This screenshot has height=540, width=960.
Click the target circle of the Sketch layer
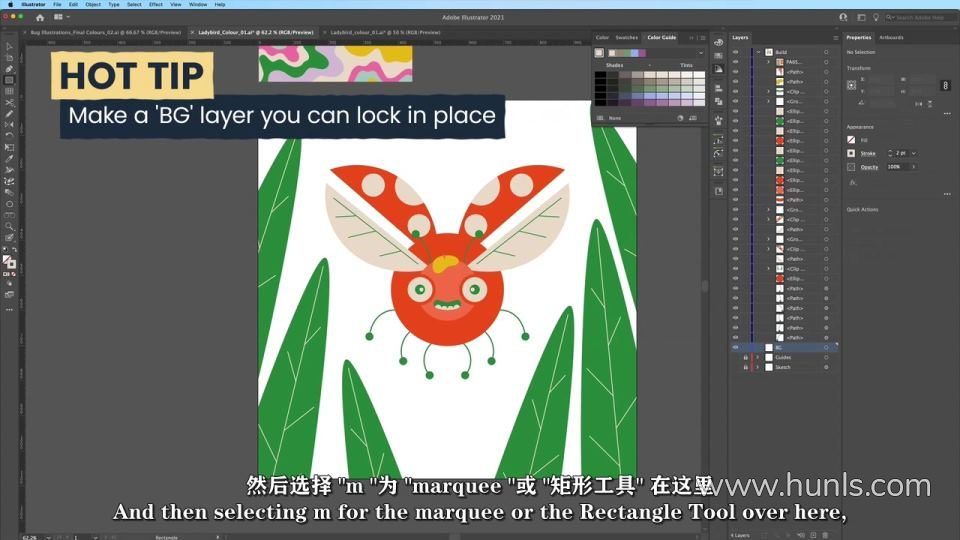click(826, 367)
